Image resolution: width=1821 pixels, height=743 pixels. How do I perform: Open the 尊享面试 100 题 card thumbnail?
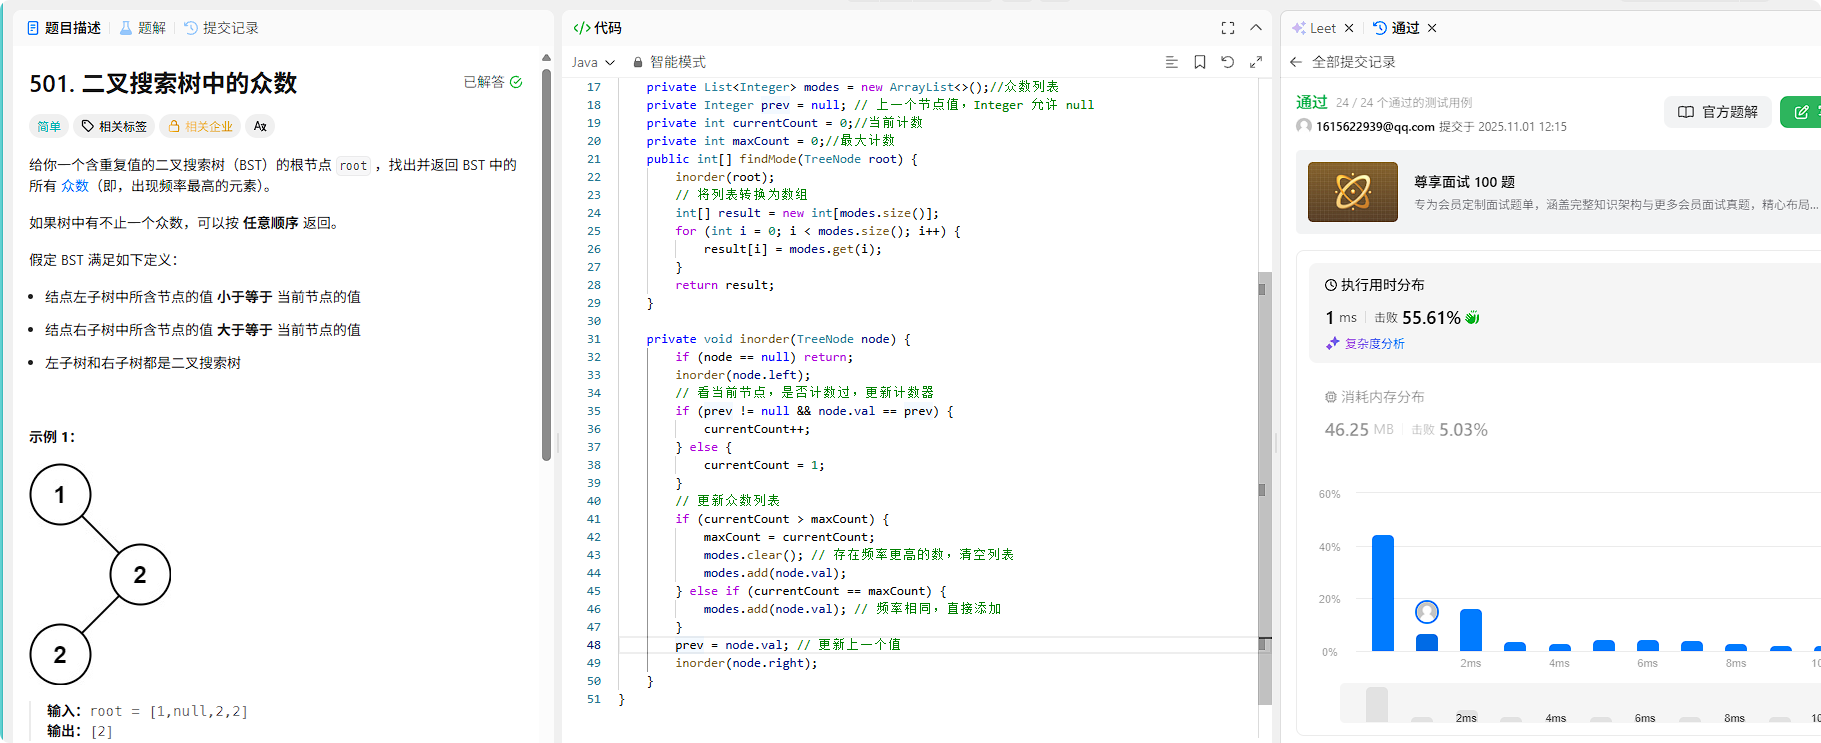pos(1352,192)
